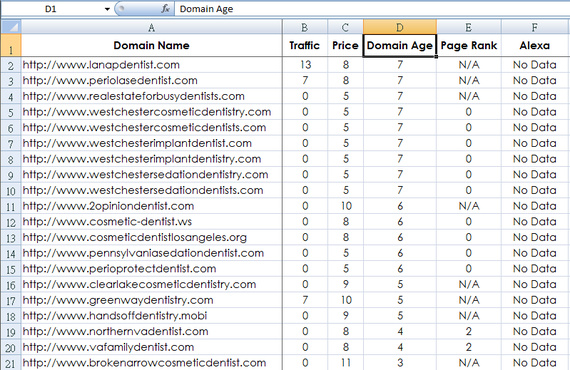
Task: Click Price value 11 for brokenarrowcosmeticdentist.com
Action: click(x=346, y=363)
